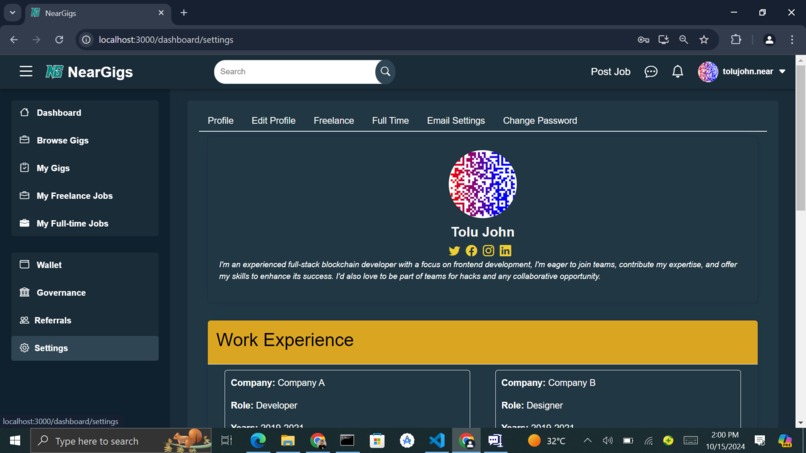Image resolution: width=806 pixels, height=453 pixels.
Task: Click Post Job link
Action: (x=610, y=71)
